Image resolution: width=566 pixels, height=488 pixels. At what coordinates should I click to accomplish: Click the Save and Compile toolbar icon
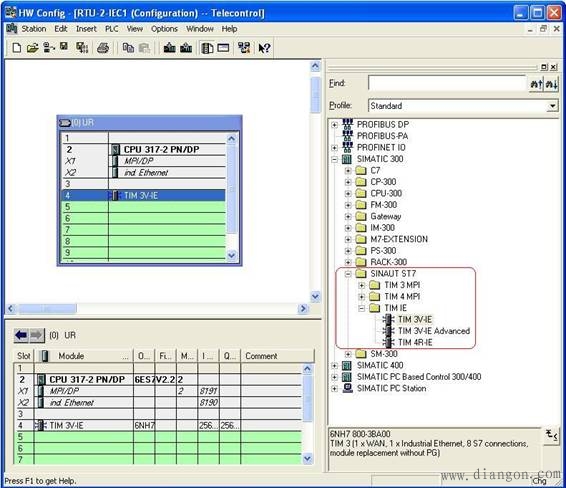pyautogui.click(x=82, y=48)
